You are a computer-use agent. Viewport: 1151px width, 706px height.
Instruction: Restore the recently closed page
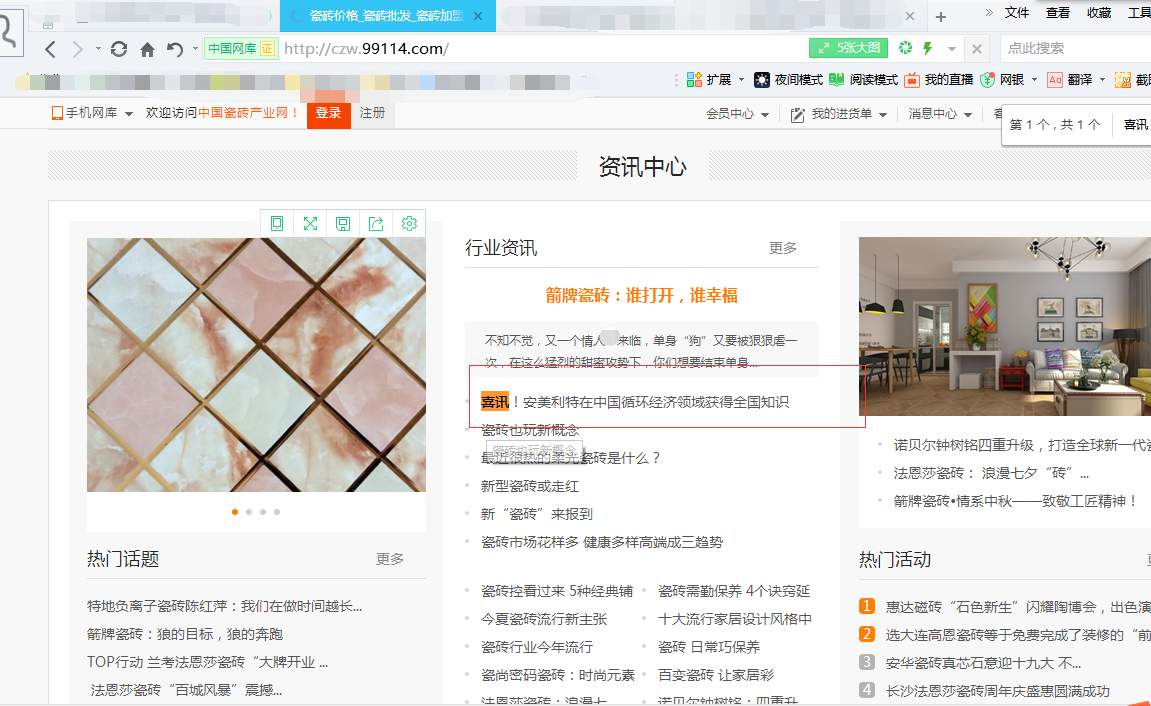pos(175,49)
